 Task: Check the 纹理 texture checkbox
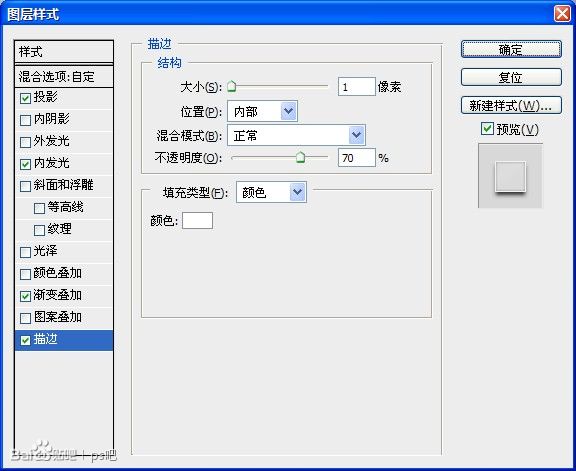[x=39, y=230]
